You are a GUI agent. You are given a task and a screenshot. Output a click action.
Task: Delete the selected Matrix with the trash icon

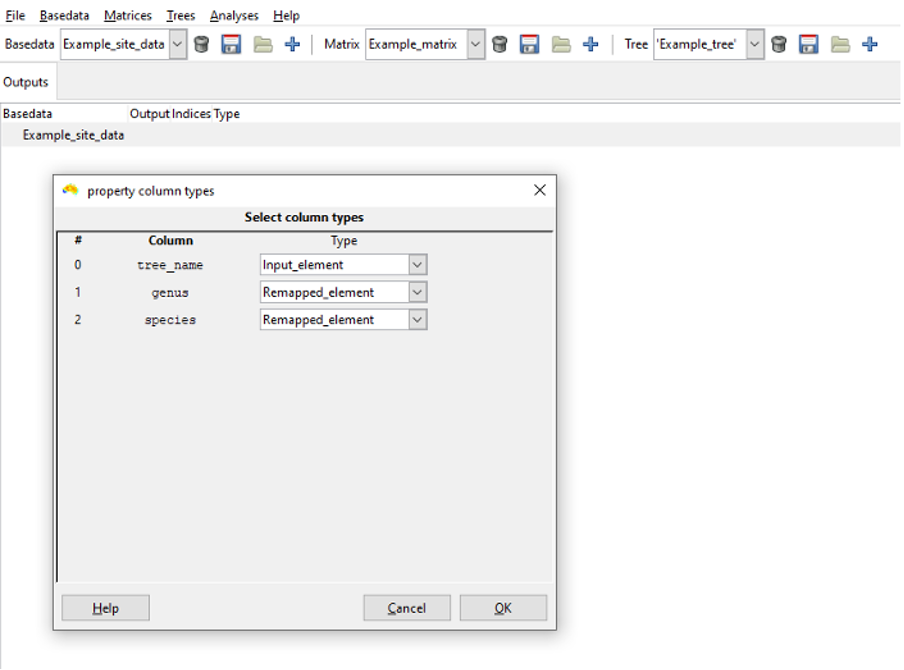click(x=500, y=44)
